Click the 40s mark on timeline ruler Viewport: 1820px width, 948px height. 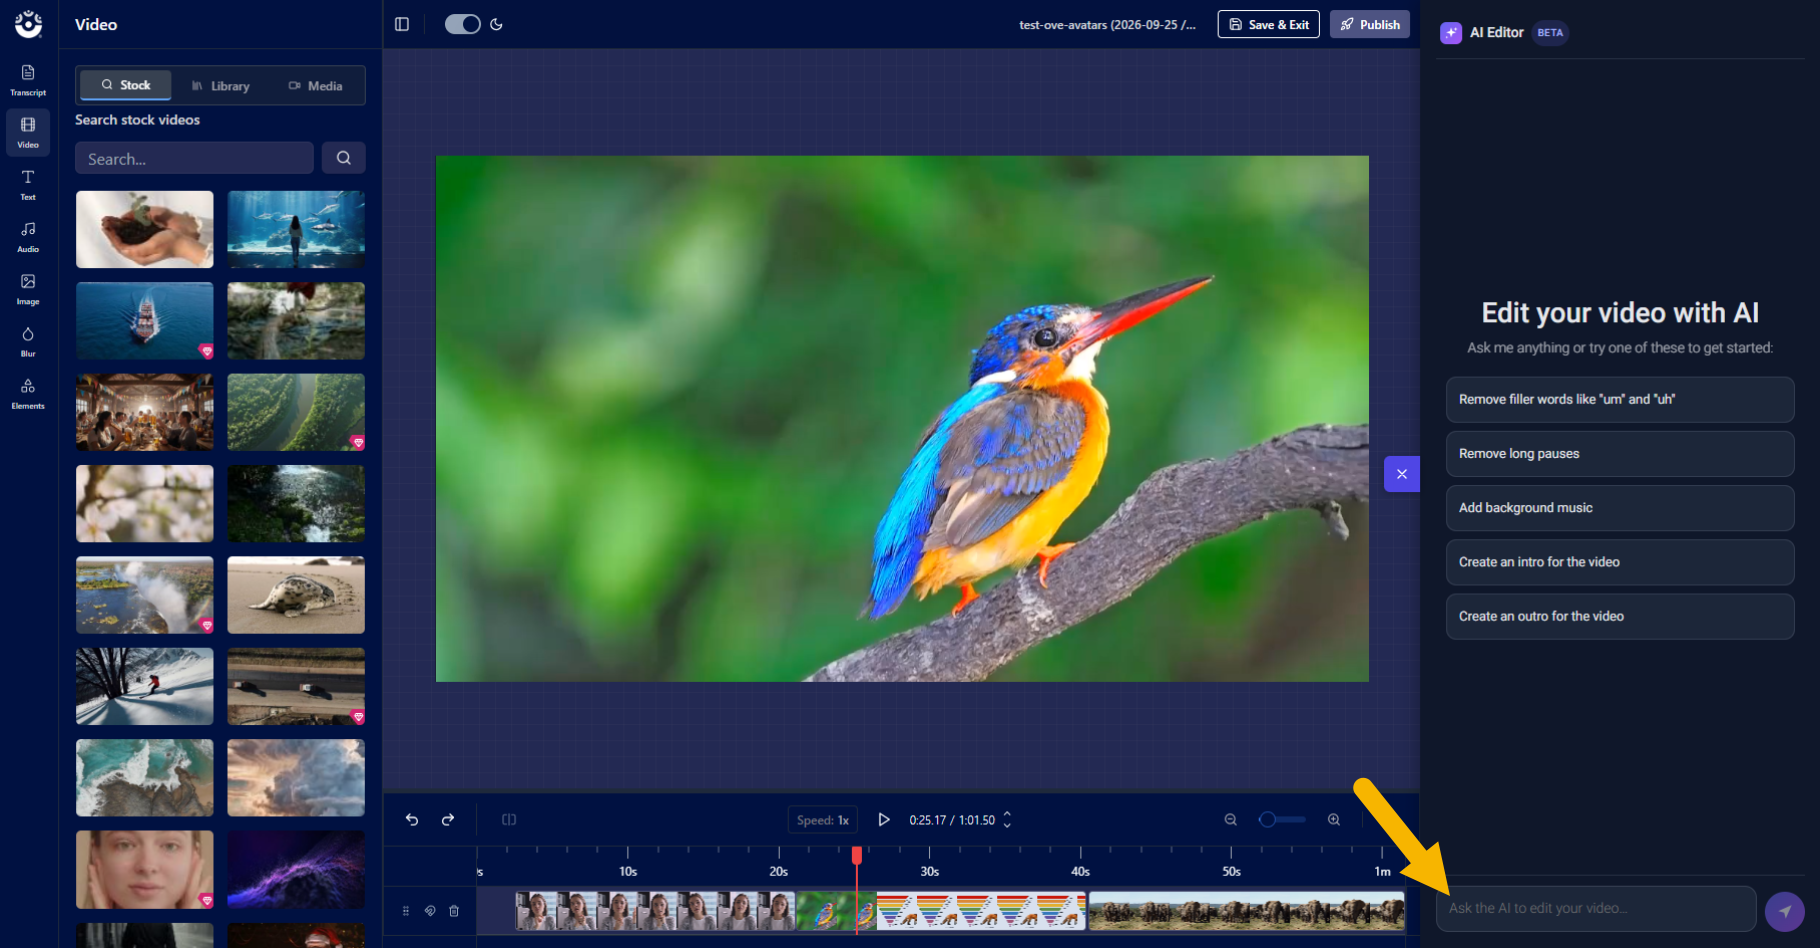tap(1081, 871)
